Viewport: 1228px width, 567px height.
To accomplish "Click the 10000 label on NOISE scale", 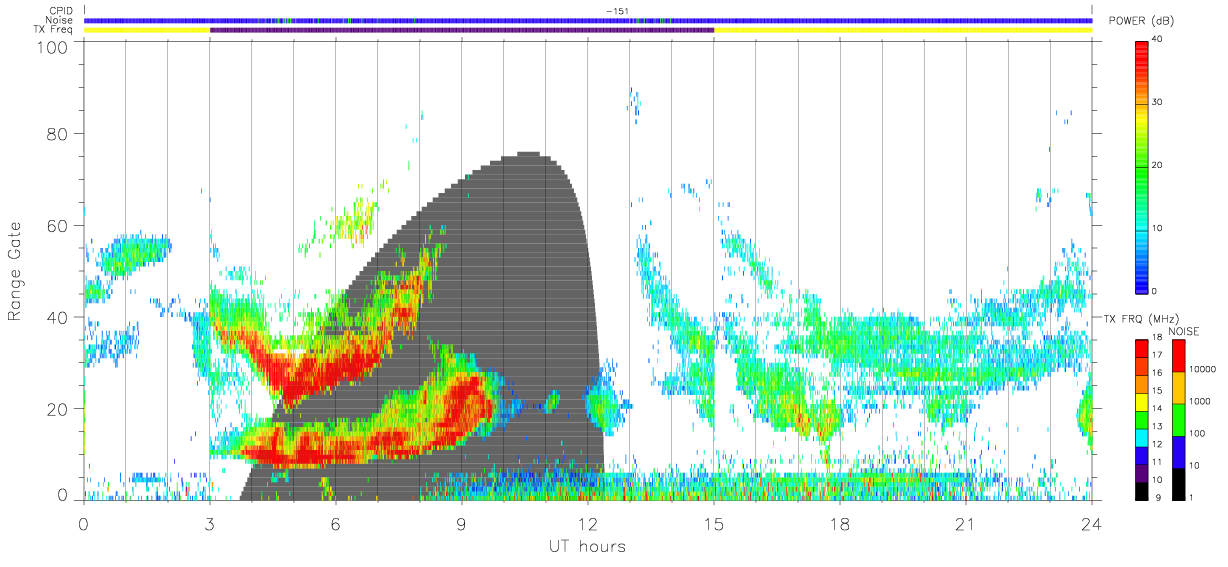I will click(x=1201, y=369).
